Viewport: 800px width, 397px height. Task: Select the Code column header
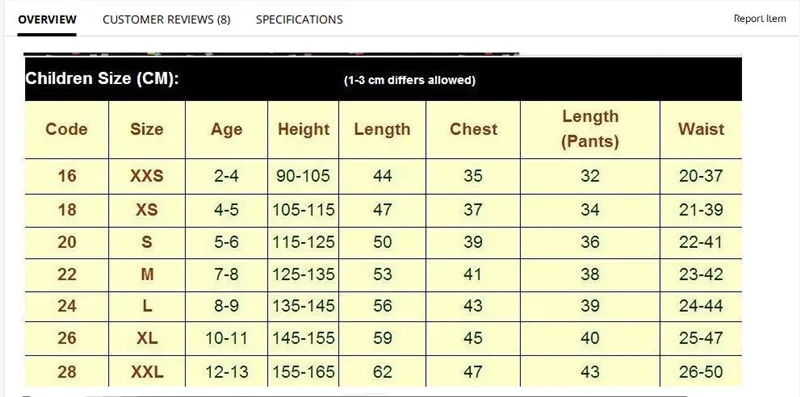point(66,129)
